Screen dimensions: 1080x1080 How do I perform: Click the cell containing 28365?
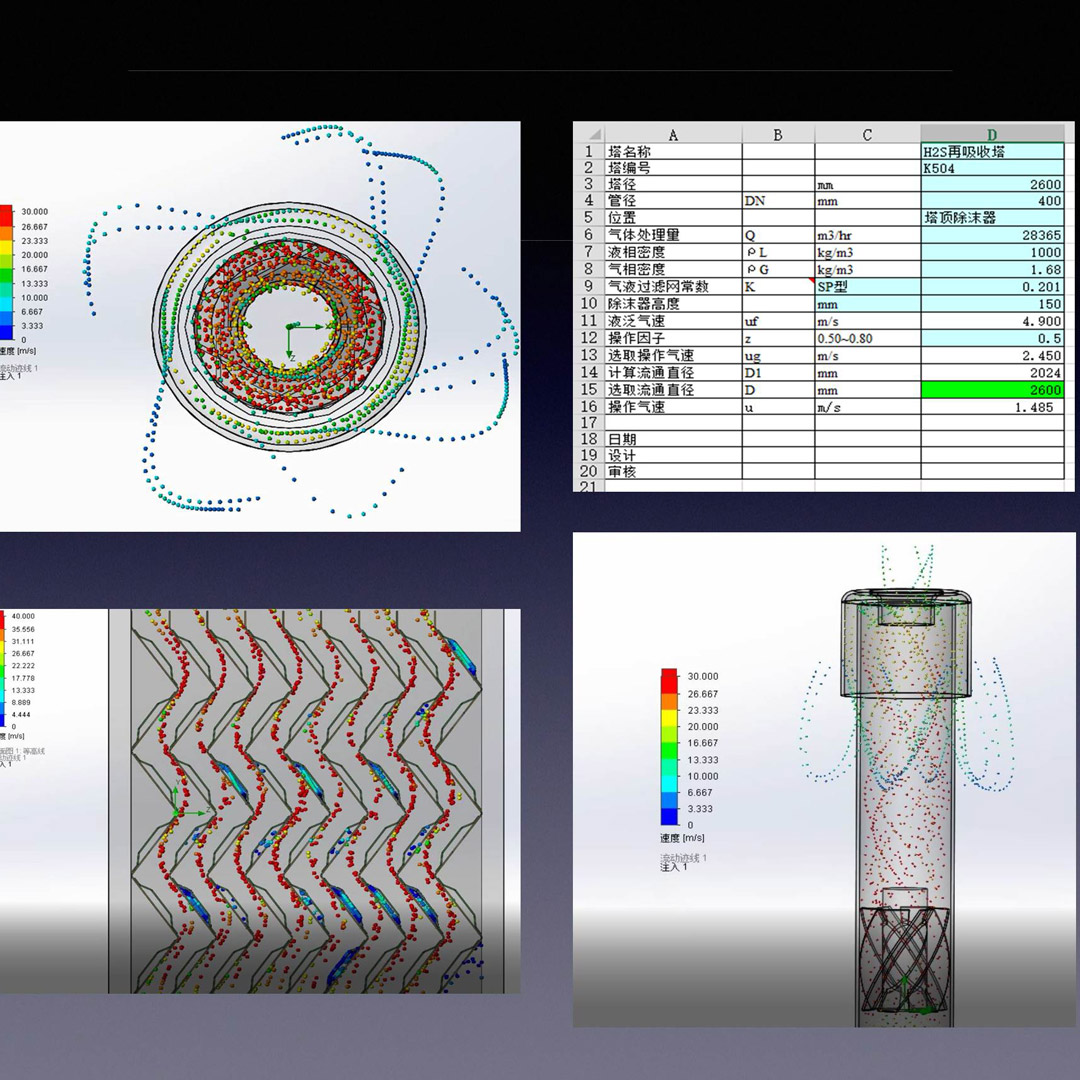click(x=991, y=235)
